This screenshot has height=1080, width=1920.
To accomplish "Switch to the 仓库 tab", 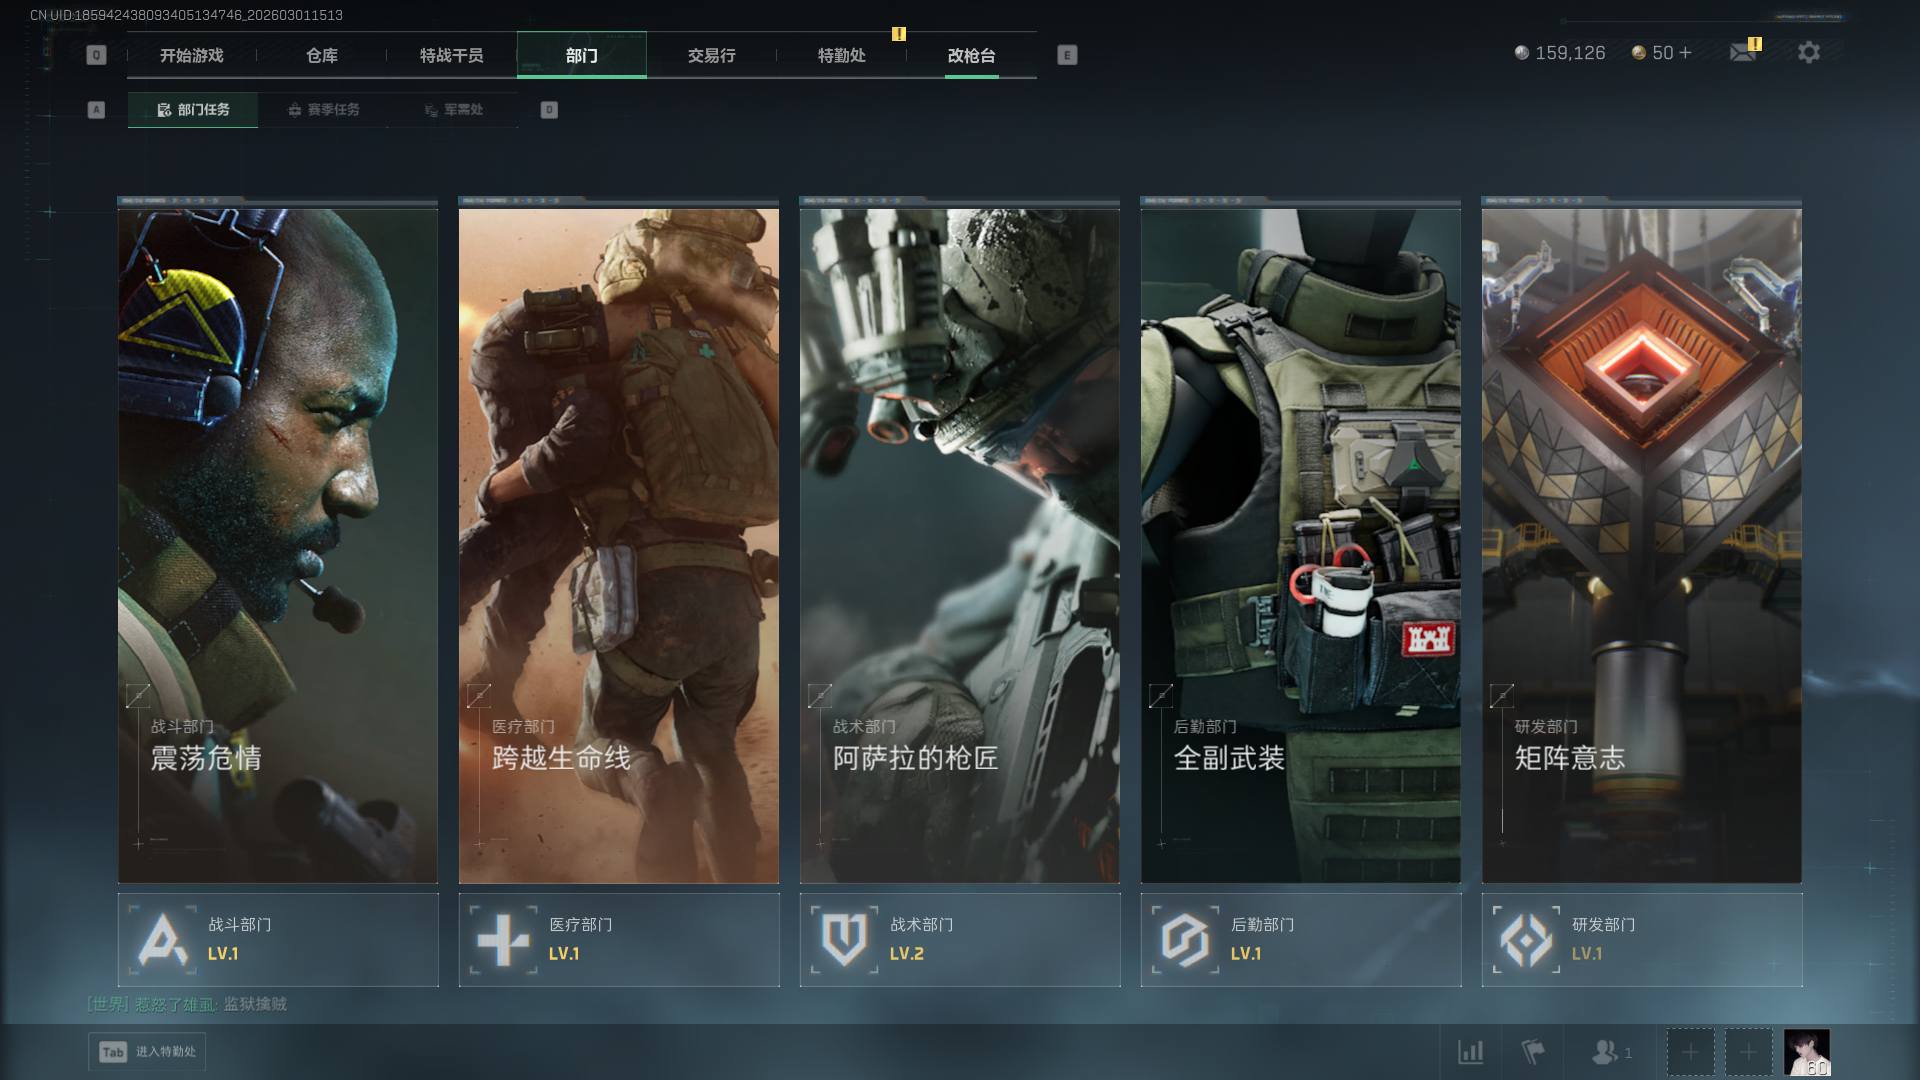I will coord(321,55).
